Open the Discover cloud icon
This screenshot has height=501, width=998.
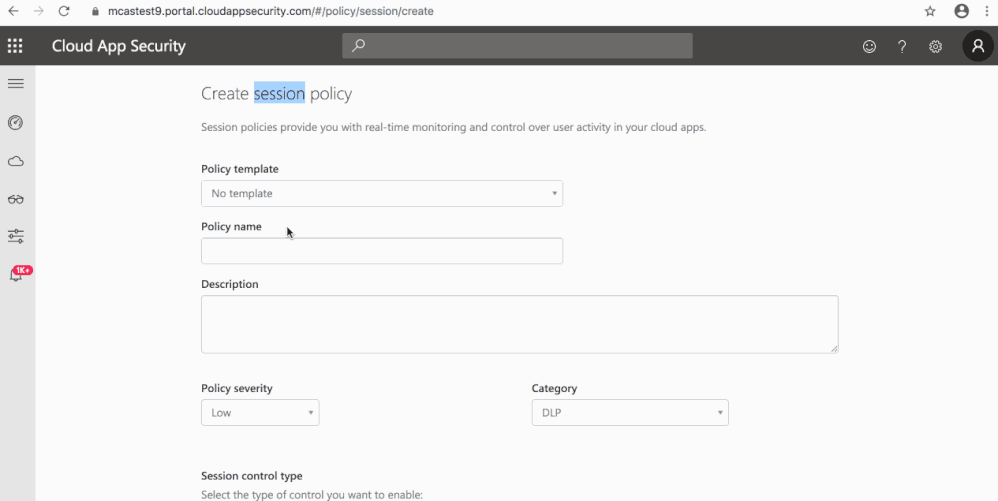(16, 161)
